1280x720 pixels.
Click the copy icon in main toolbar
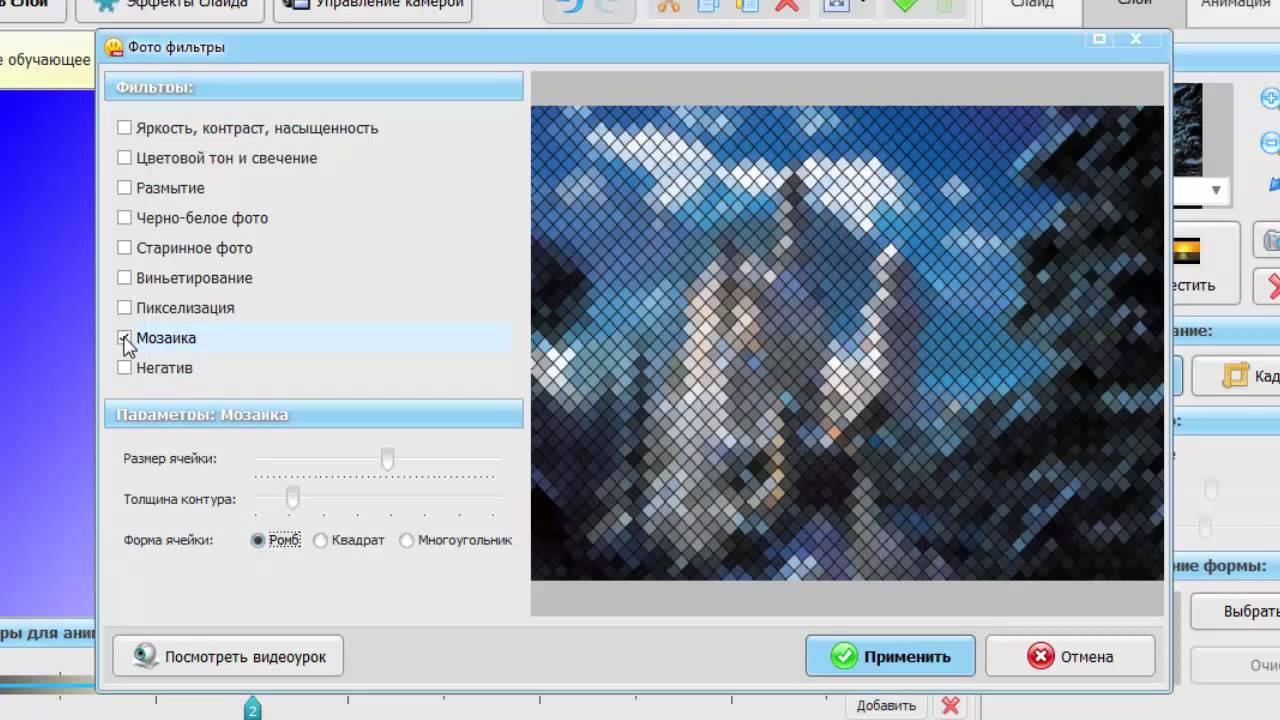click(709, 5)
